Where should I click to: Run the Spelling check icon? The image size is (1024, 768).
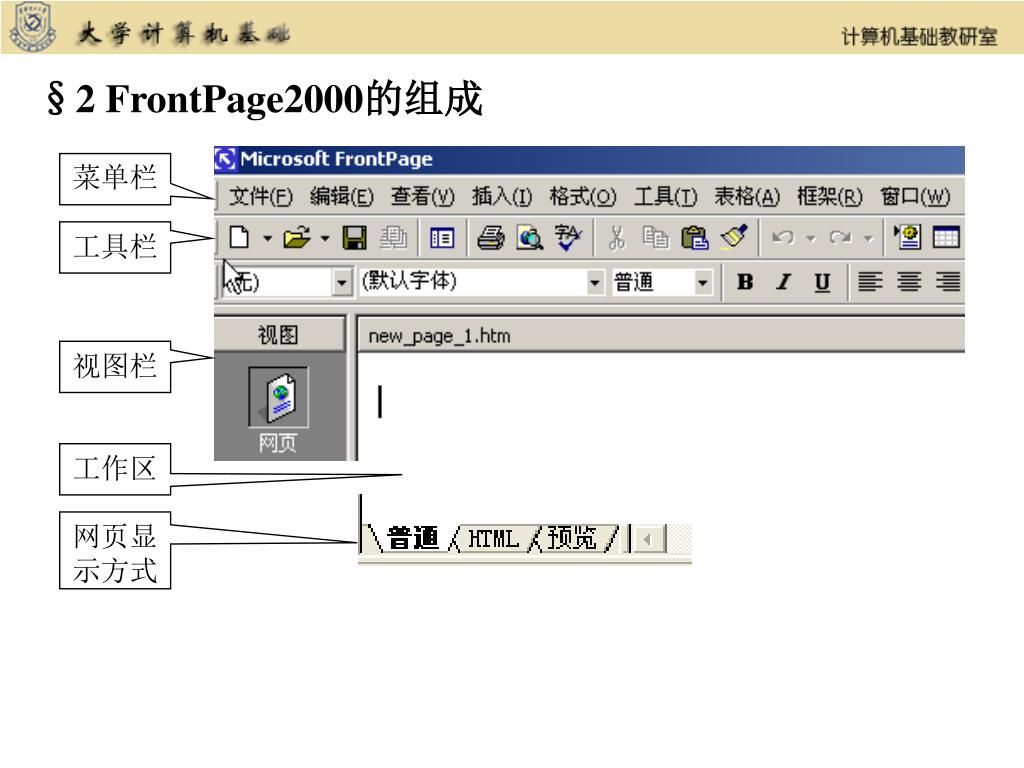pyautogui.click(x=568, y=238)
